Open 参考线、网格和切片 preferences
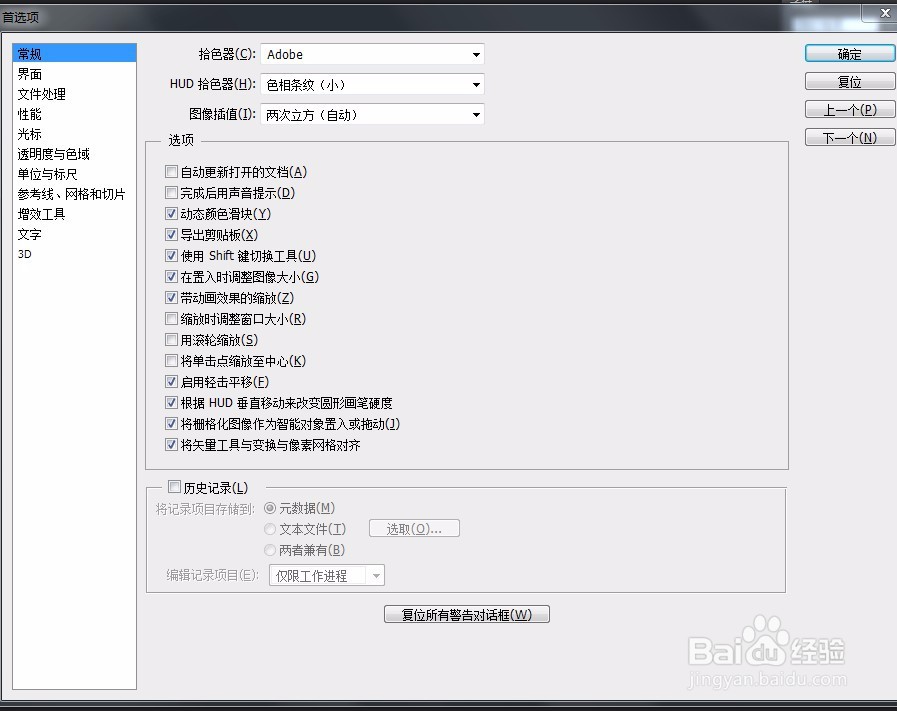Screen dimensions: 897x711 (x=74, y=194)
